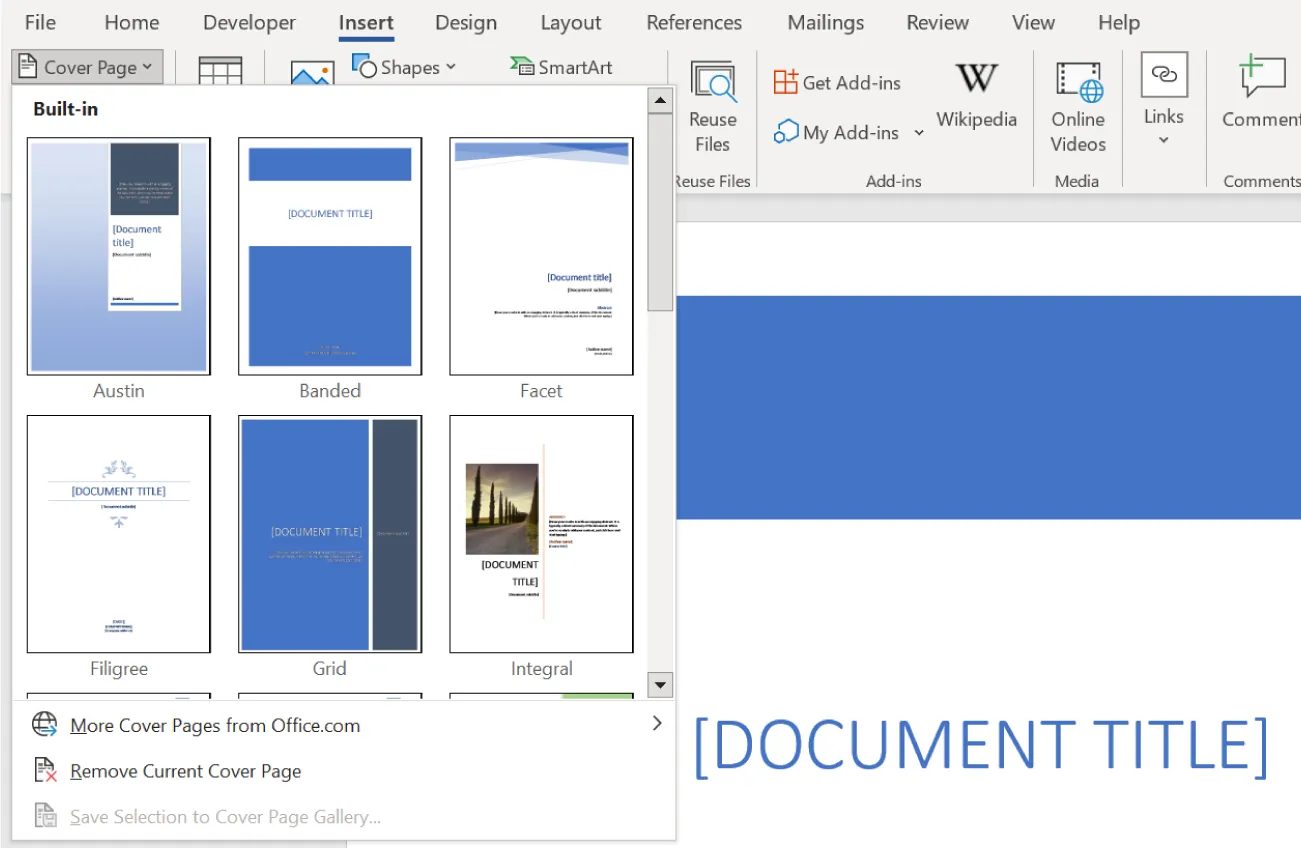Click the gallery scrollbar down arrow

click(659, 685)
